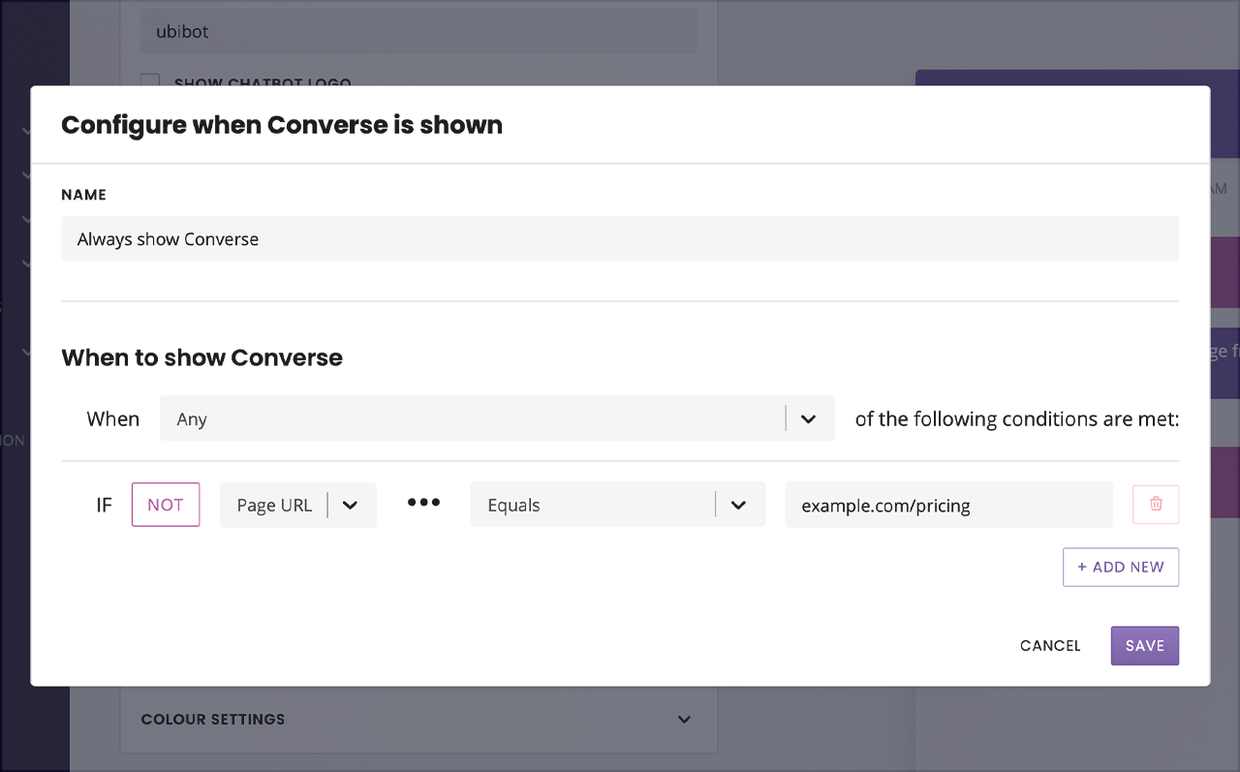Open the 'Any' conditions match dropdown
Screen dimensions: 1240x772
point(497,419)
